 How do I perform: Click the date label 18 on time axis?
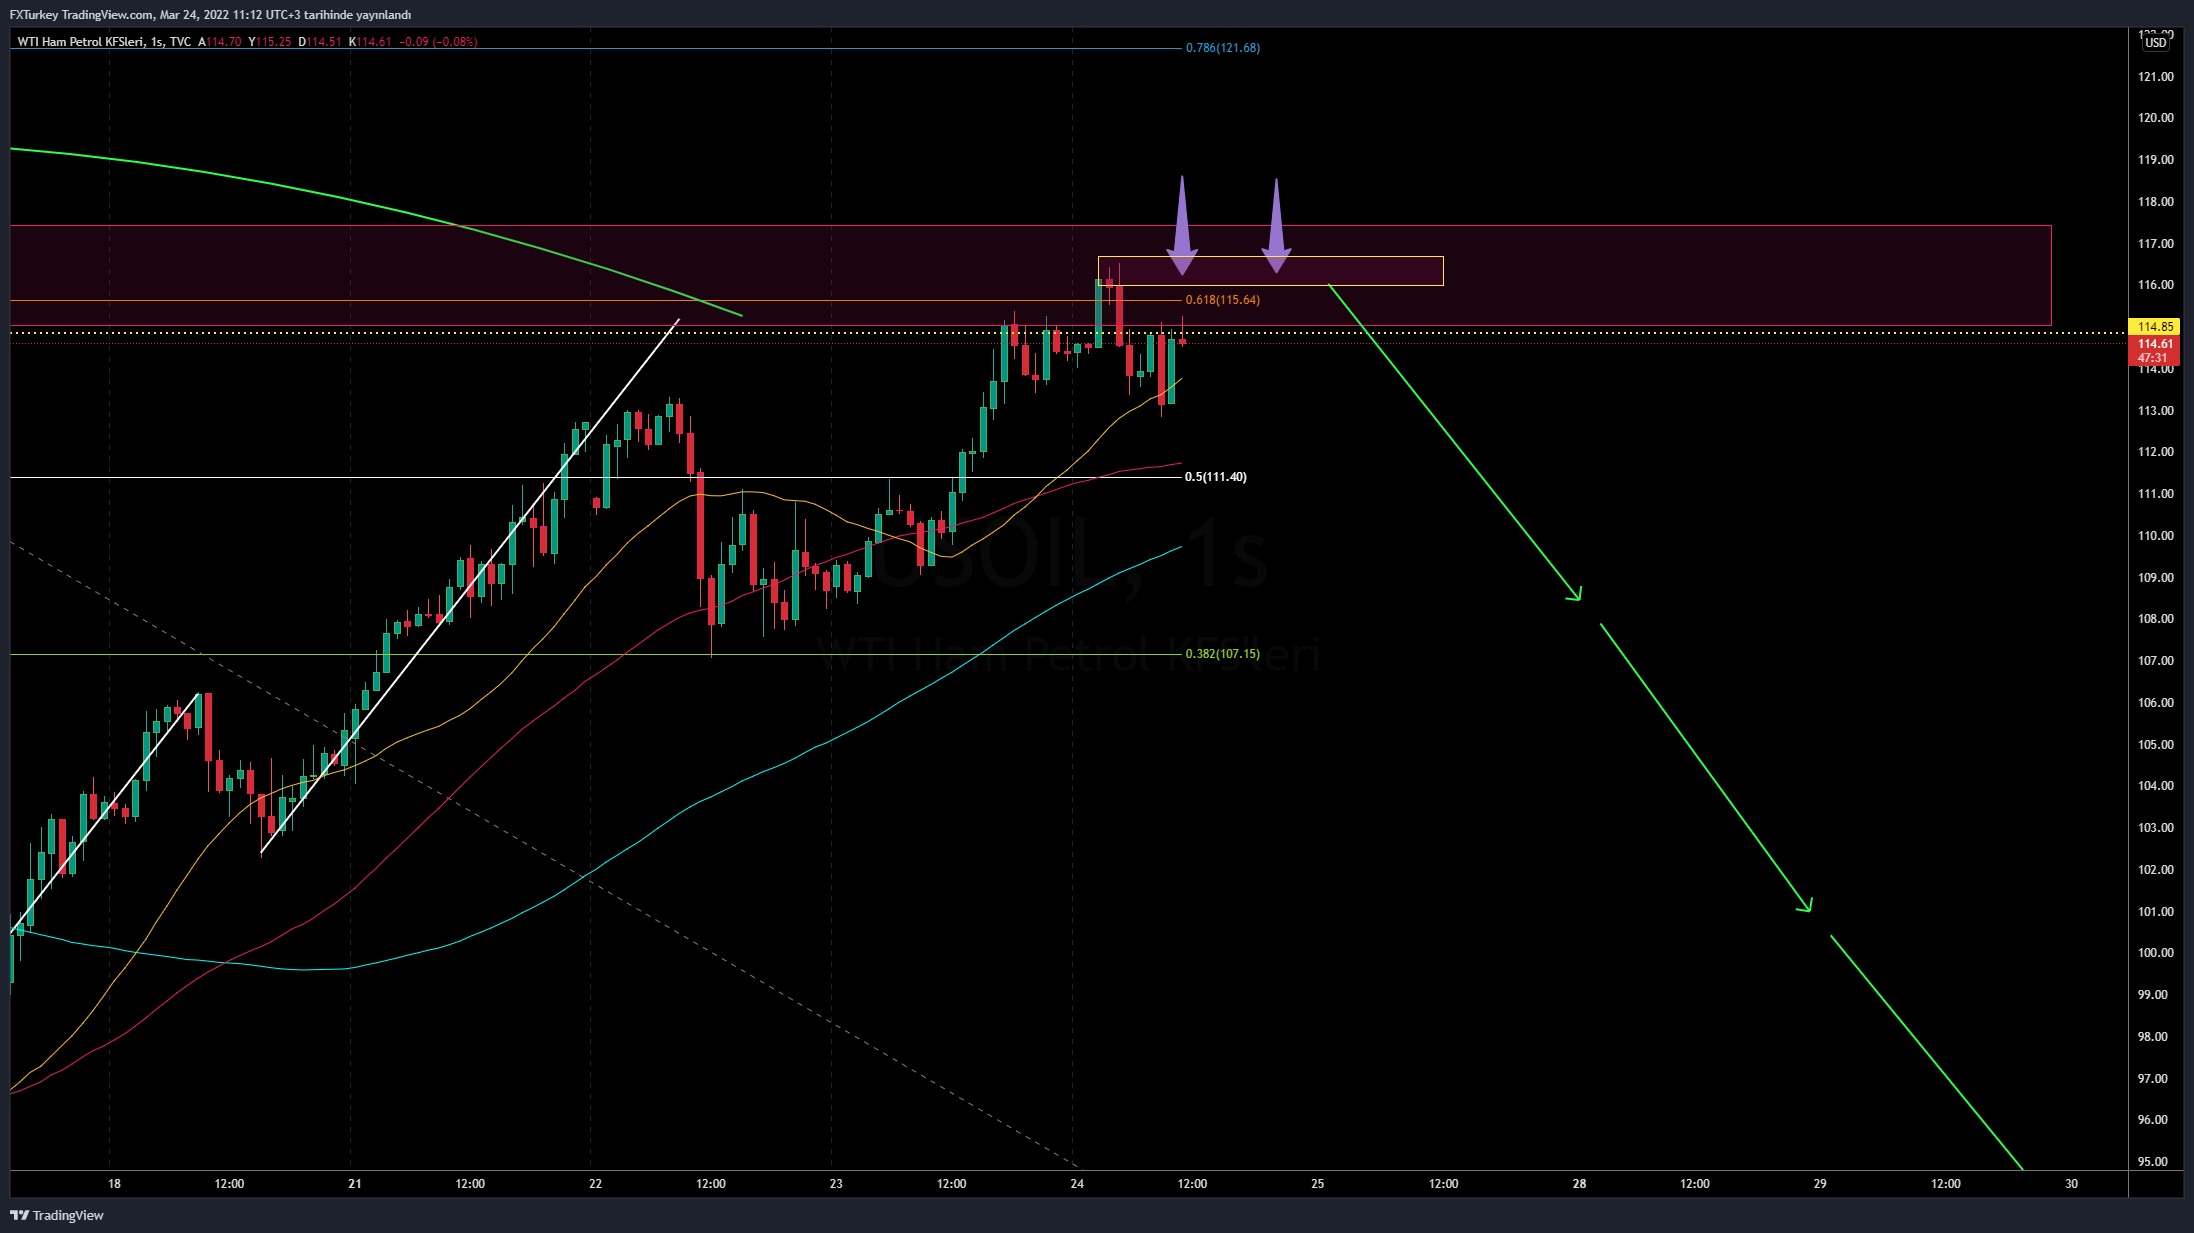tap(114, 1184)
